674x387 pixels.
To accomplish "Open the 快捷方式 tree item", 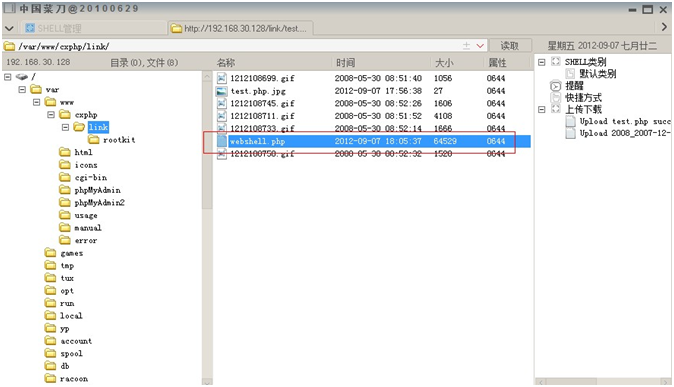I will pyautogui.click(x=583, y=98).
